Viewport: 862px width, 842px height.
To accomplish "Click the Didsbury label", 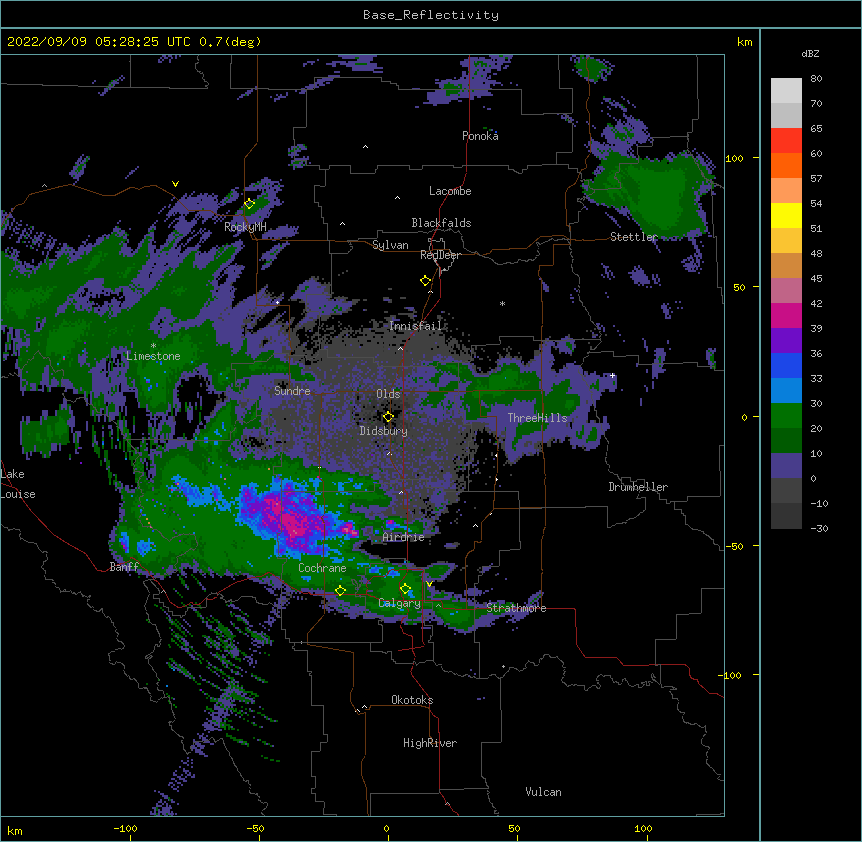I will [384, 431].
